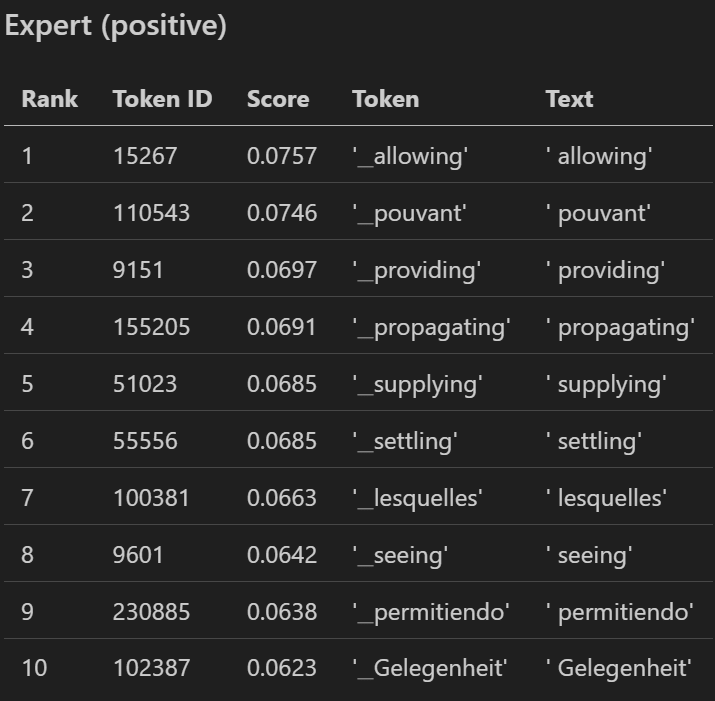Select the score 0.0697 cell
Viewport: 715px width, 701px height.
point(281,270)
